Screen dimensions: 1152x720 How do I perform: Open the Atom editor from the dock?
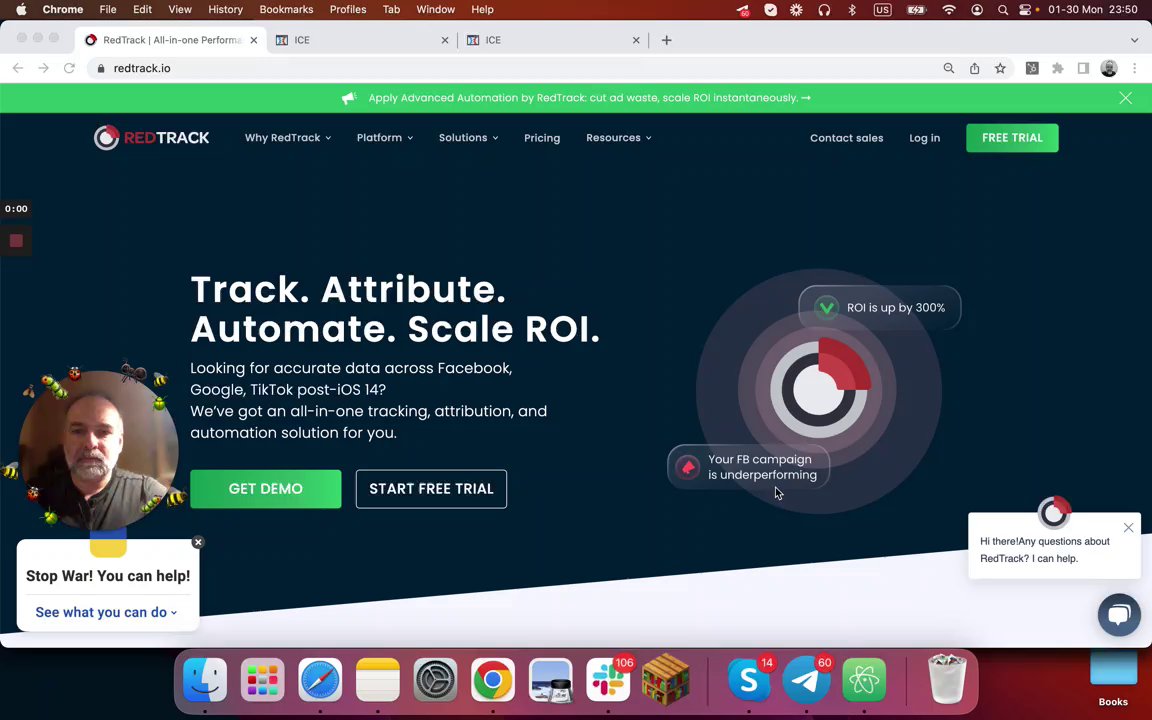pyautogui.click(x=864, y=680)
